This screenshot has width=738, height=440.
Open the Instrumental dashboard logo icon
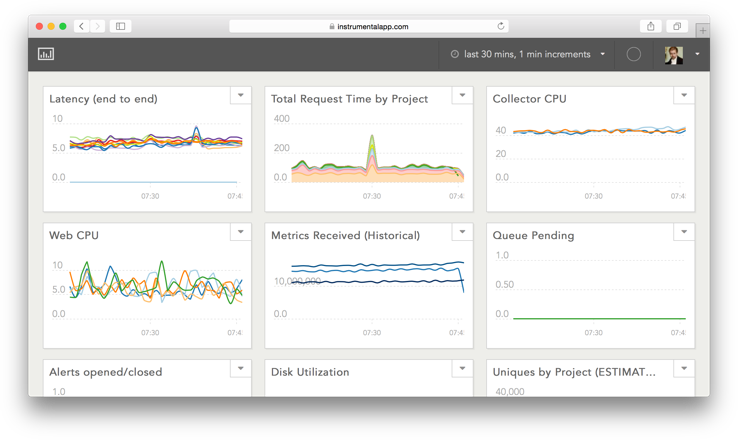pyautogui.click(x=46, y=54)
